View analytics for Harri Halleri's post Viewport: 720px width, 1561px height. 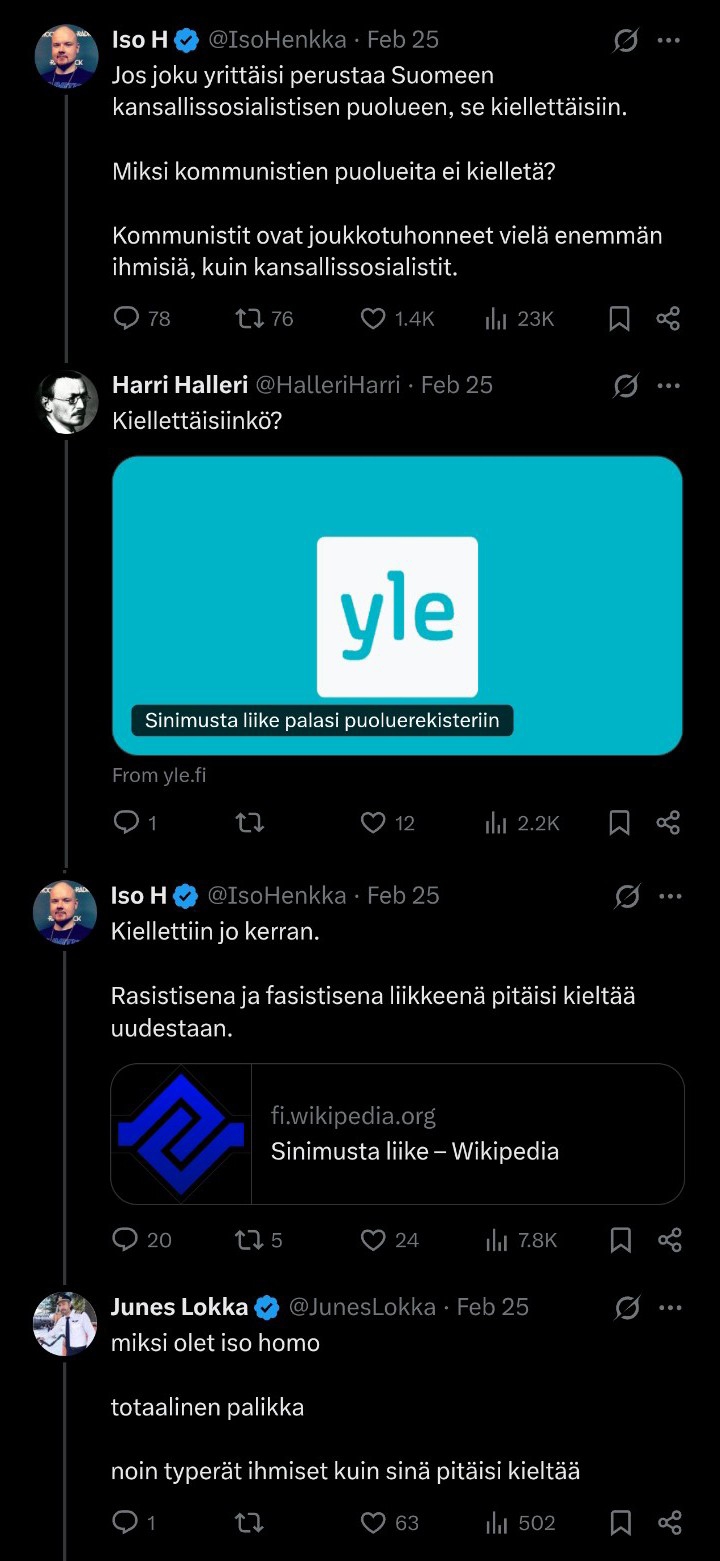coord(497,823)
